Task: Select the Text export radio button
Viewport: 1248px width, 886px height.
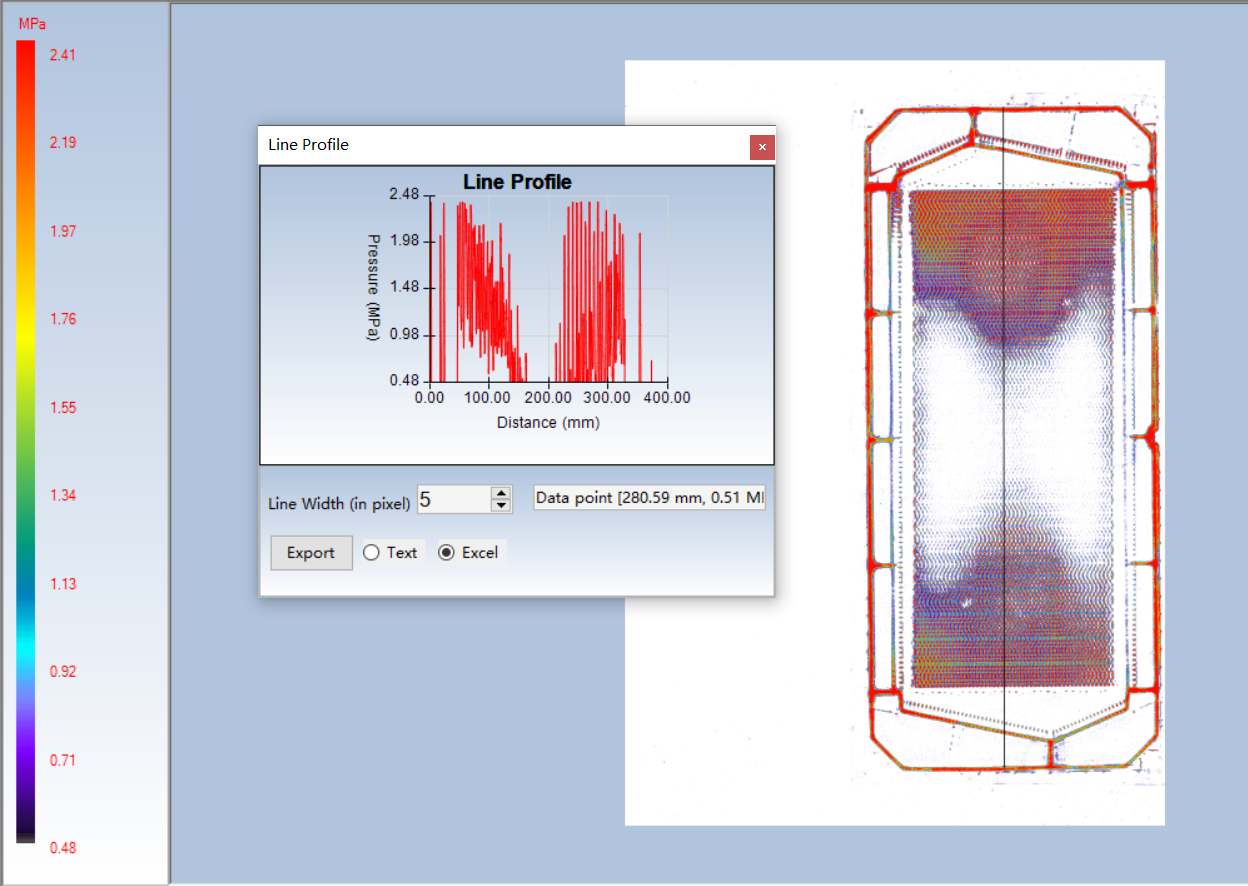Action: (x=372, y=553)
